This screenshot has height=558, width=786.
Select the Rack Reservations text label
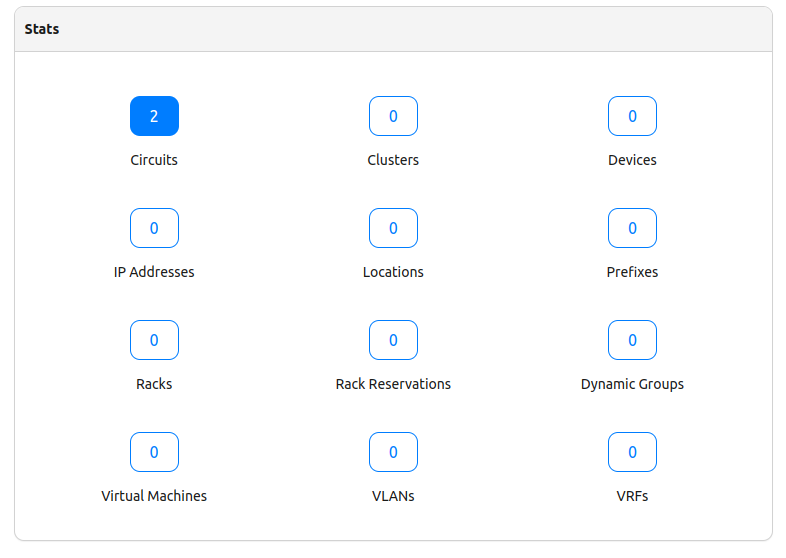(393, 384)
